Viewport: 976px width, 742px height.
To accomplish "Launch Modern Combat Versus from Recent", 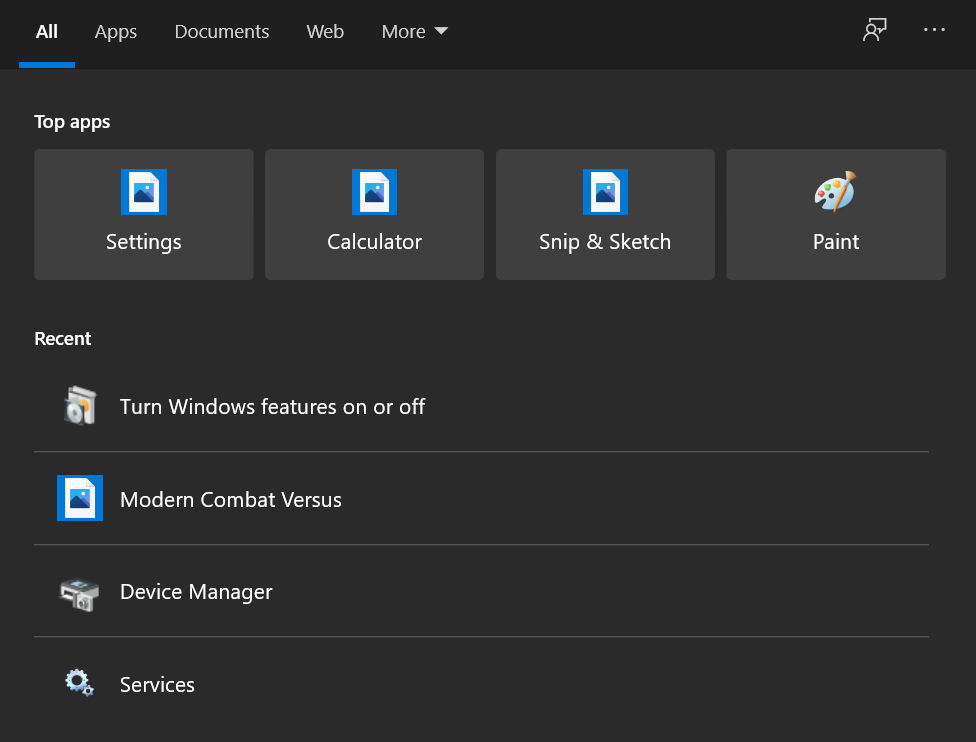I will [x=230, y=498].
